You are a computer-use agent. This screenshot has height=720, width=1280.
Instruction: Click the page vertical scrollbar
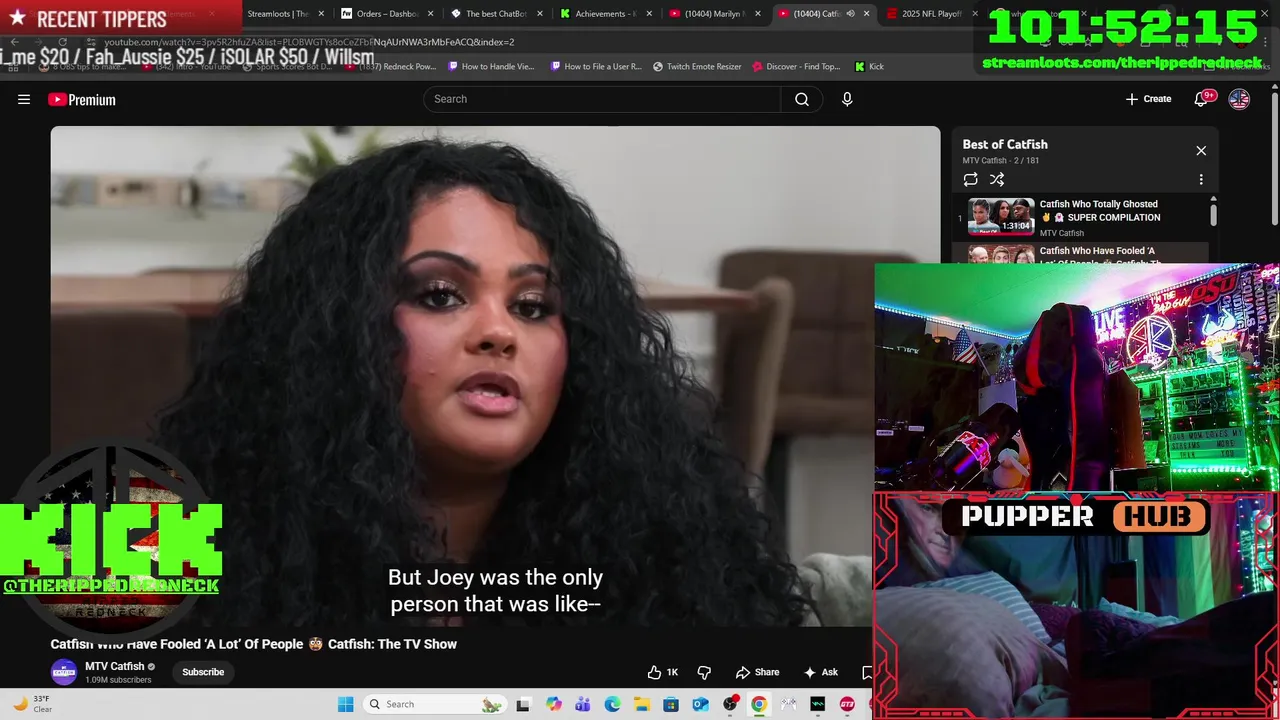[1274, 155]
